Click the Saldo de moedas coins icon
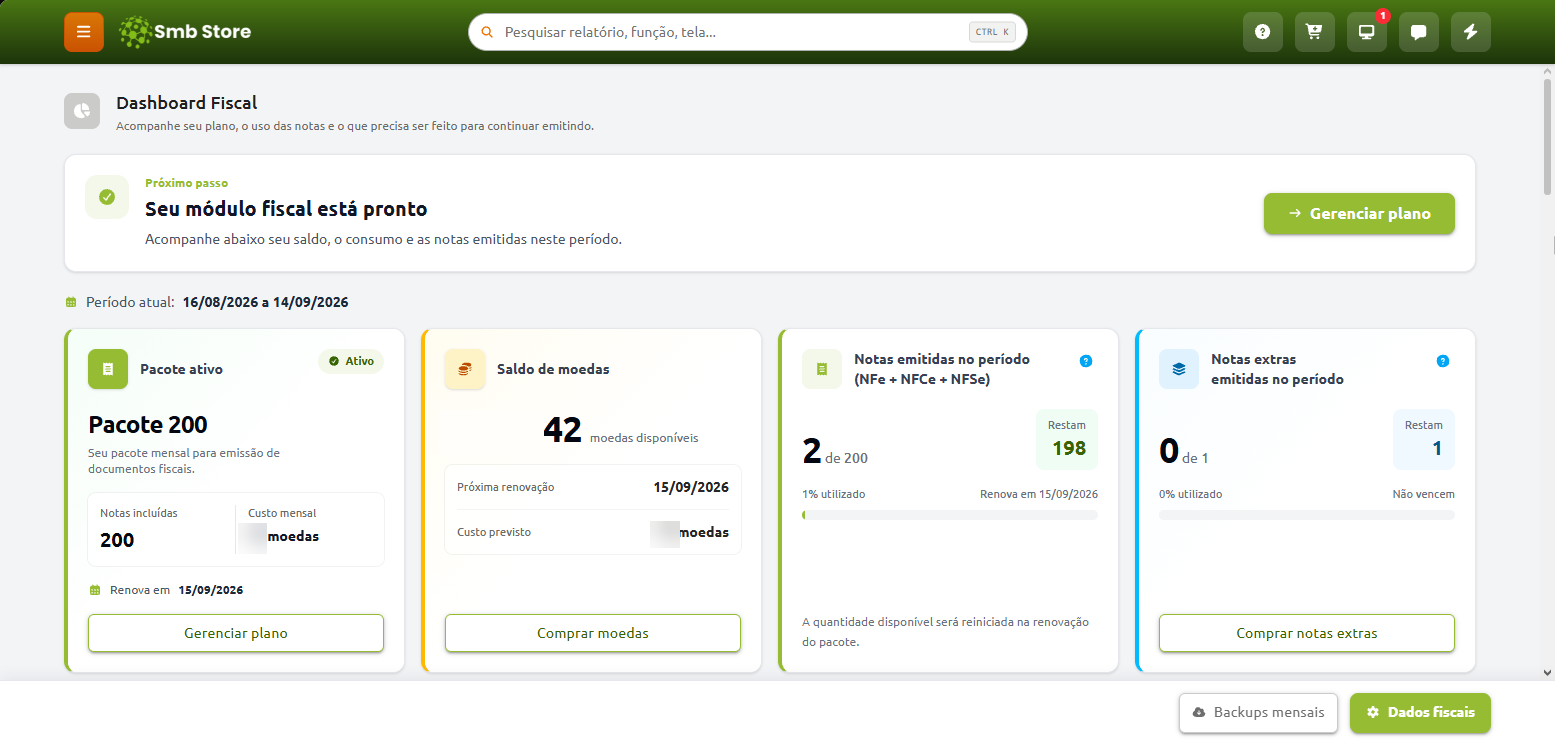The width and height of the screenshot is (1555, 745). click(x=465, y=369)
